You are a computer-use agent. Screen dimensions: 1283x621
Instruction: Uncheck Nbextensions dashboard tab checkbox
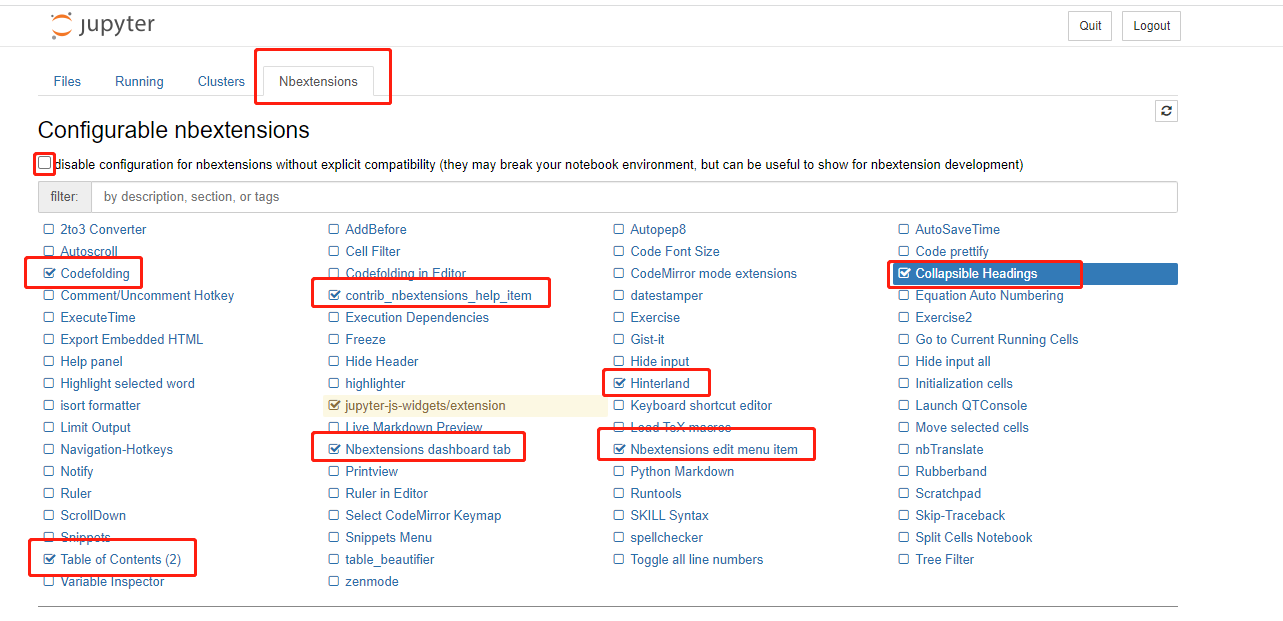(x=334, y=449)
